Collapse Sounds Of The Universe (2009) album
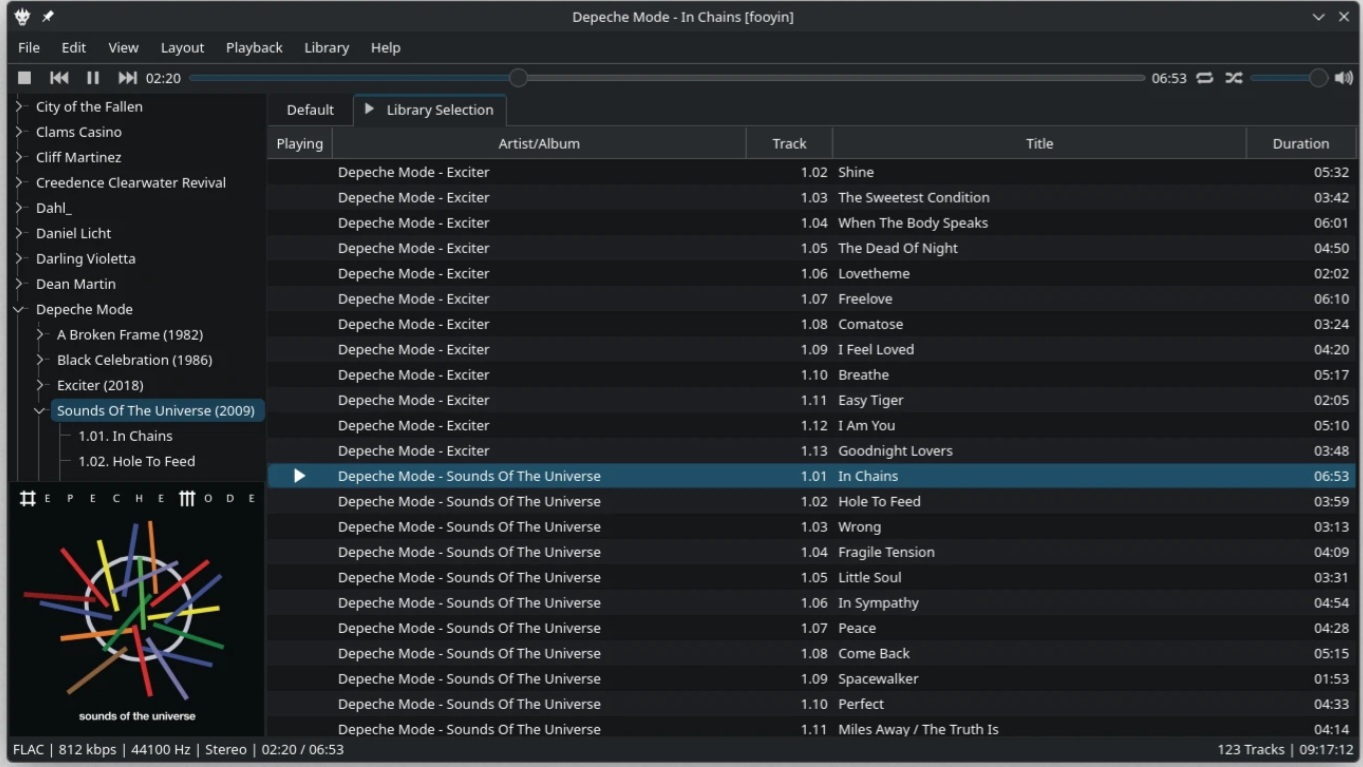This screenshot has height=767, width=1363. 40,410
